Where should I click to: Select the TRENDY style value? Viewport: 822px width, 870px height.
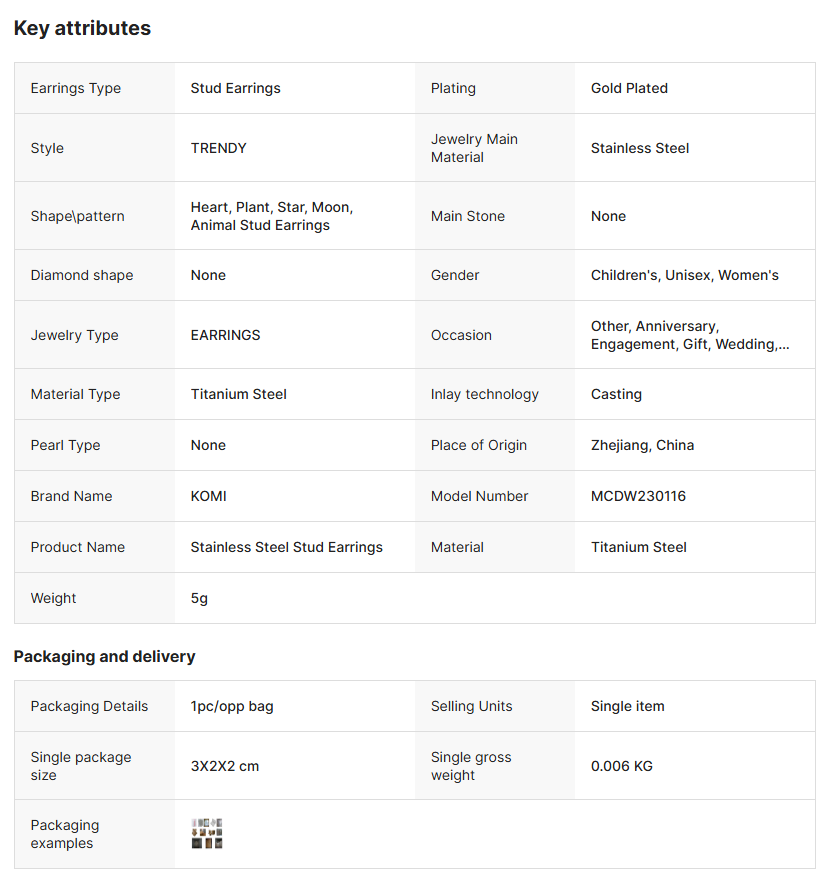[218, 148]
